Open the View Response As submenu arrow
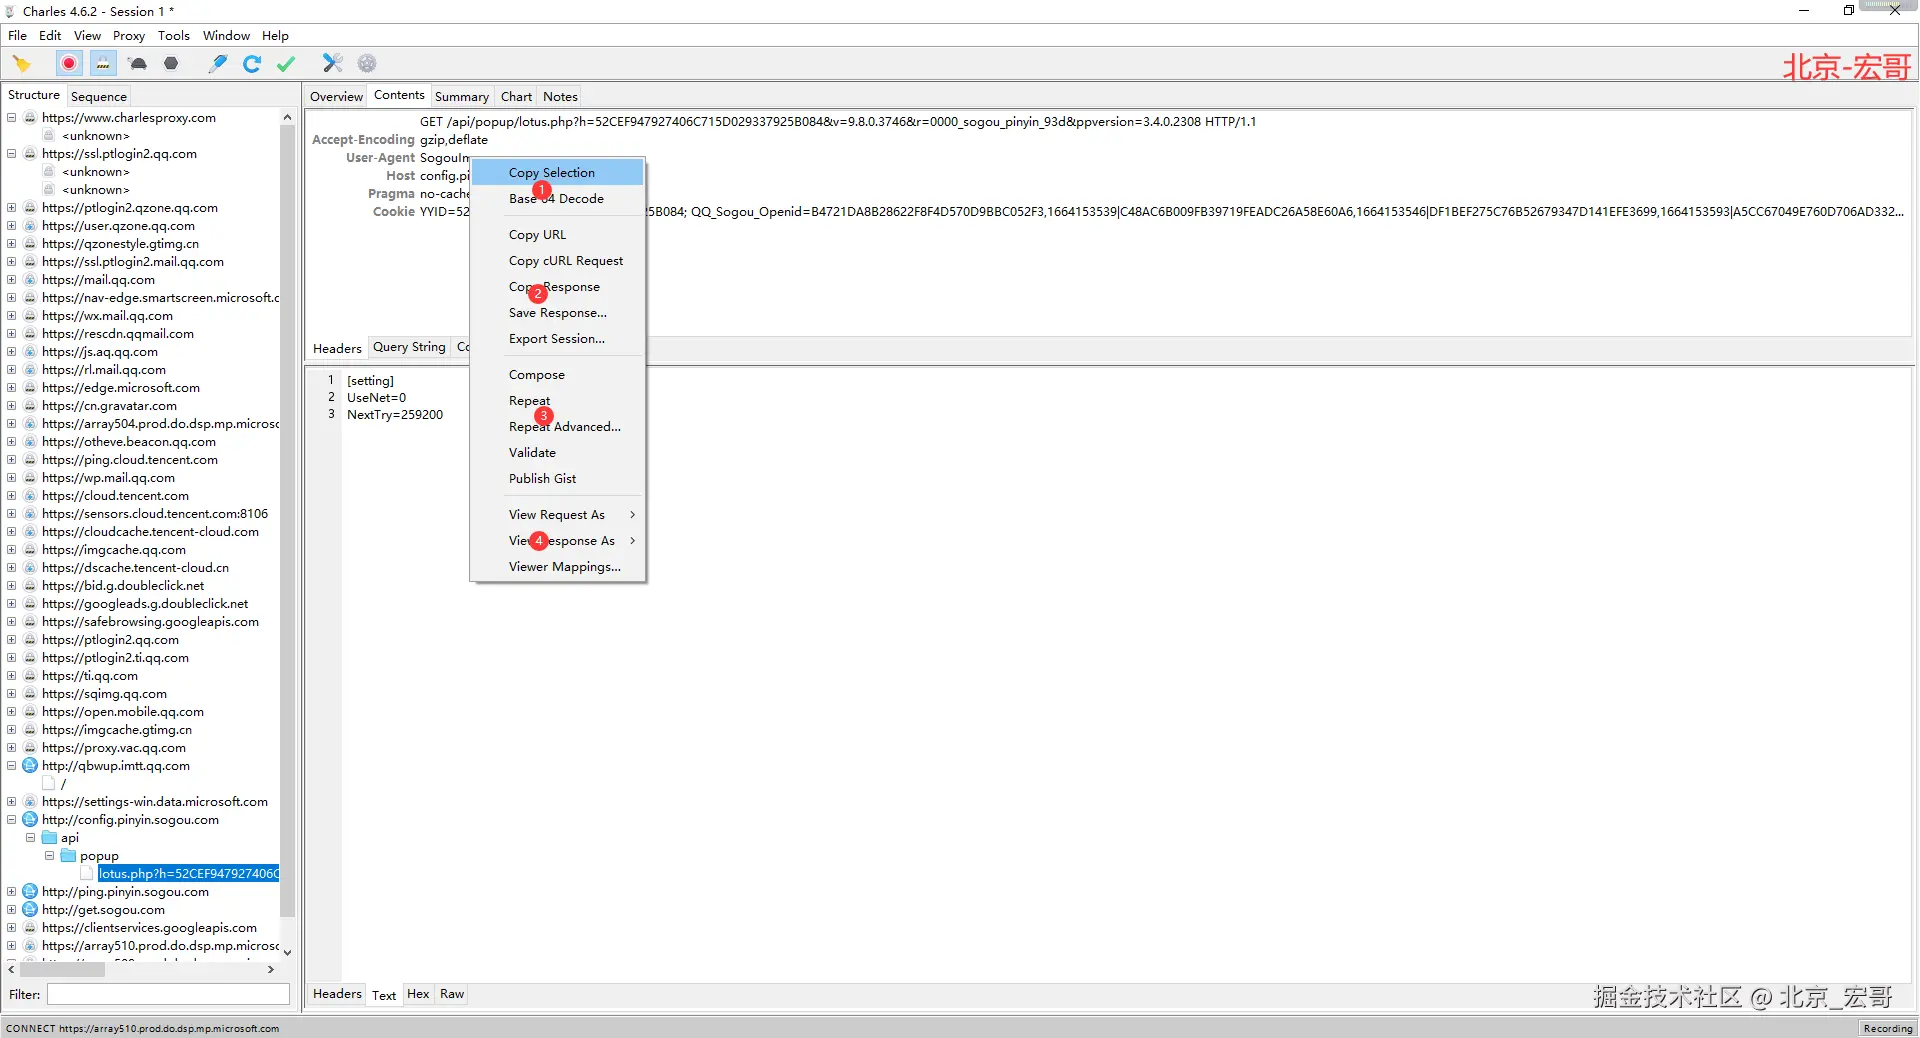 click(x=632, y=541)
